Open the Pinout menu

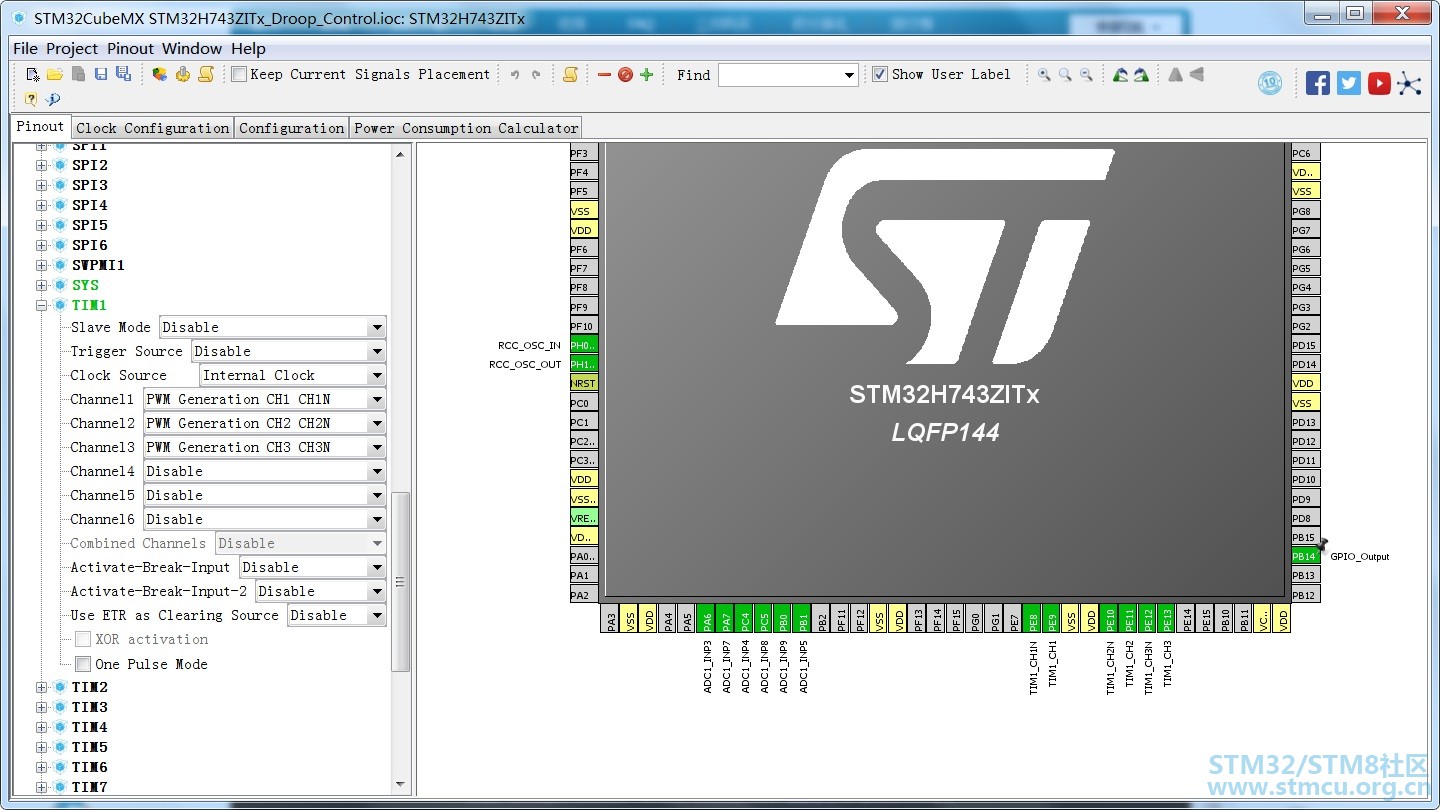pyautogui.click(x=131, y=48)
